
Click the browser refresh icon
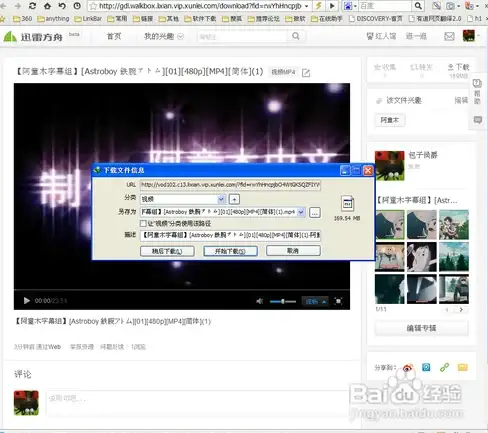pyautogui.click(x=32, y=6)
